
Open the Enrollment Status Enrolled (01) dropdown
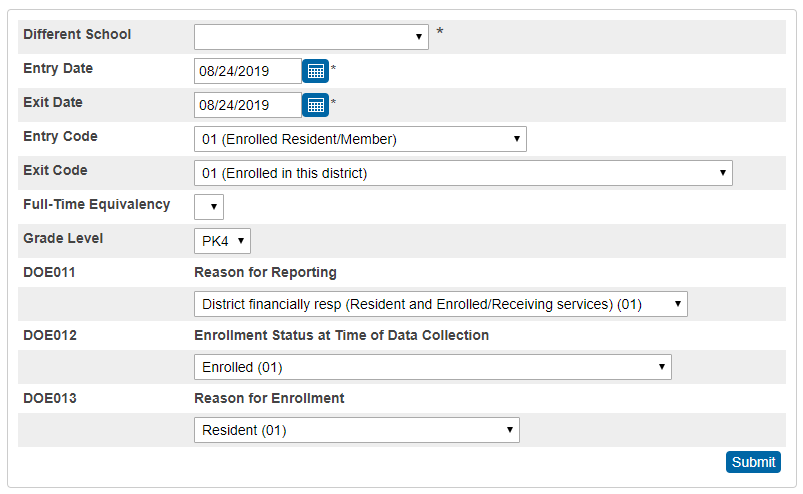click(432, 367)
